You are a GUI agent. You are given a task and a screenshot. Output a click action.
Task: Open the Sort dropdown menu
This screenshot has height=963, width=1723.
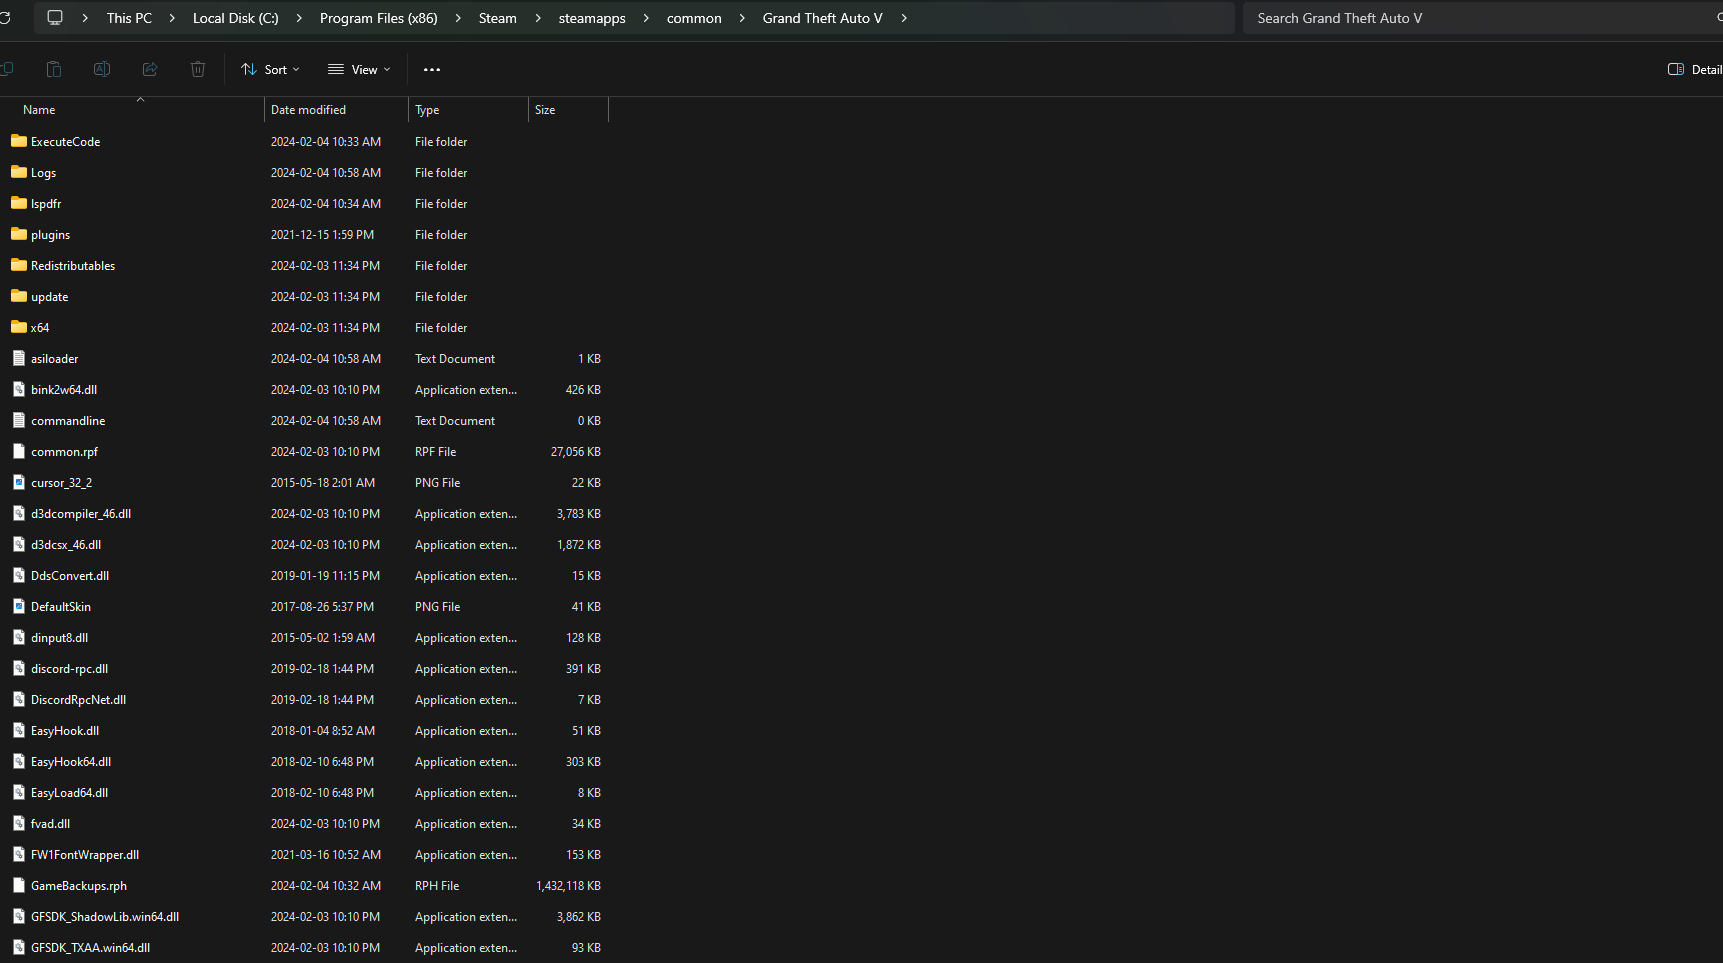(x=270, y=69)
